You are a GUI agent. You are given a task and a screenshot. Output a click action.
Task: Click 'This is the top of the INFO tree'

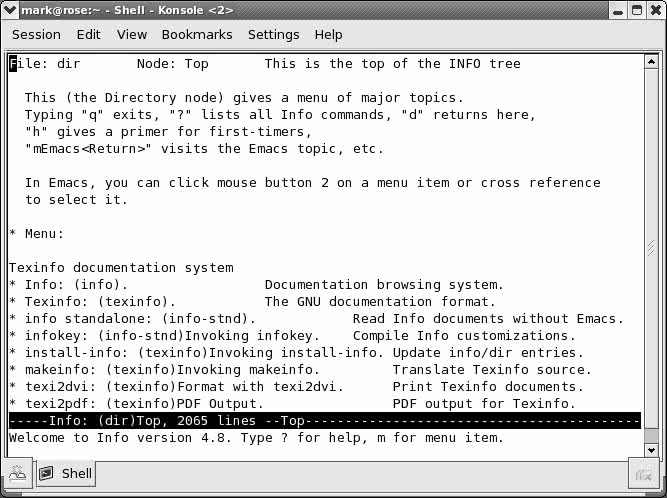click(x=393, y=64)
